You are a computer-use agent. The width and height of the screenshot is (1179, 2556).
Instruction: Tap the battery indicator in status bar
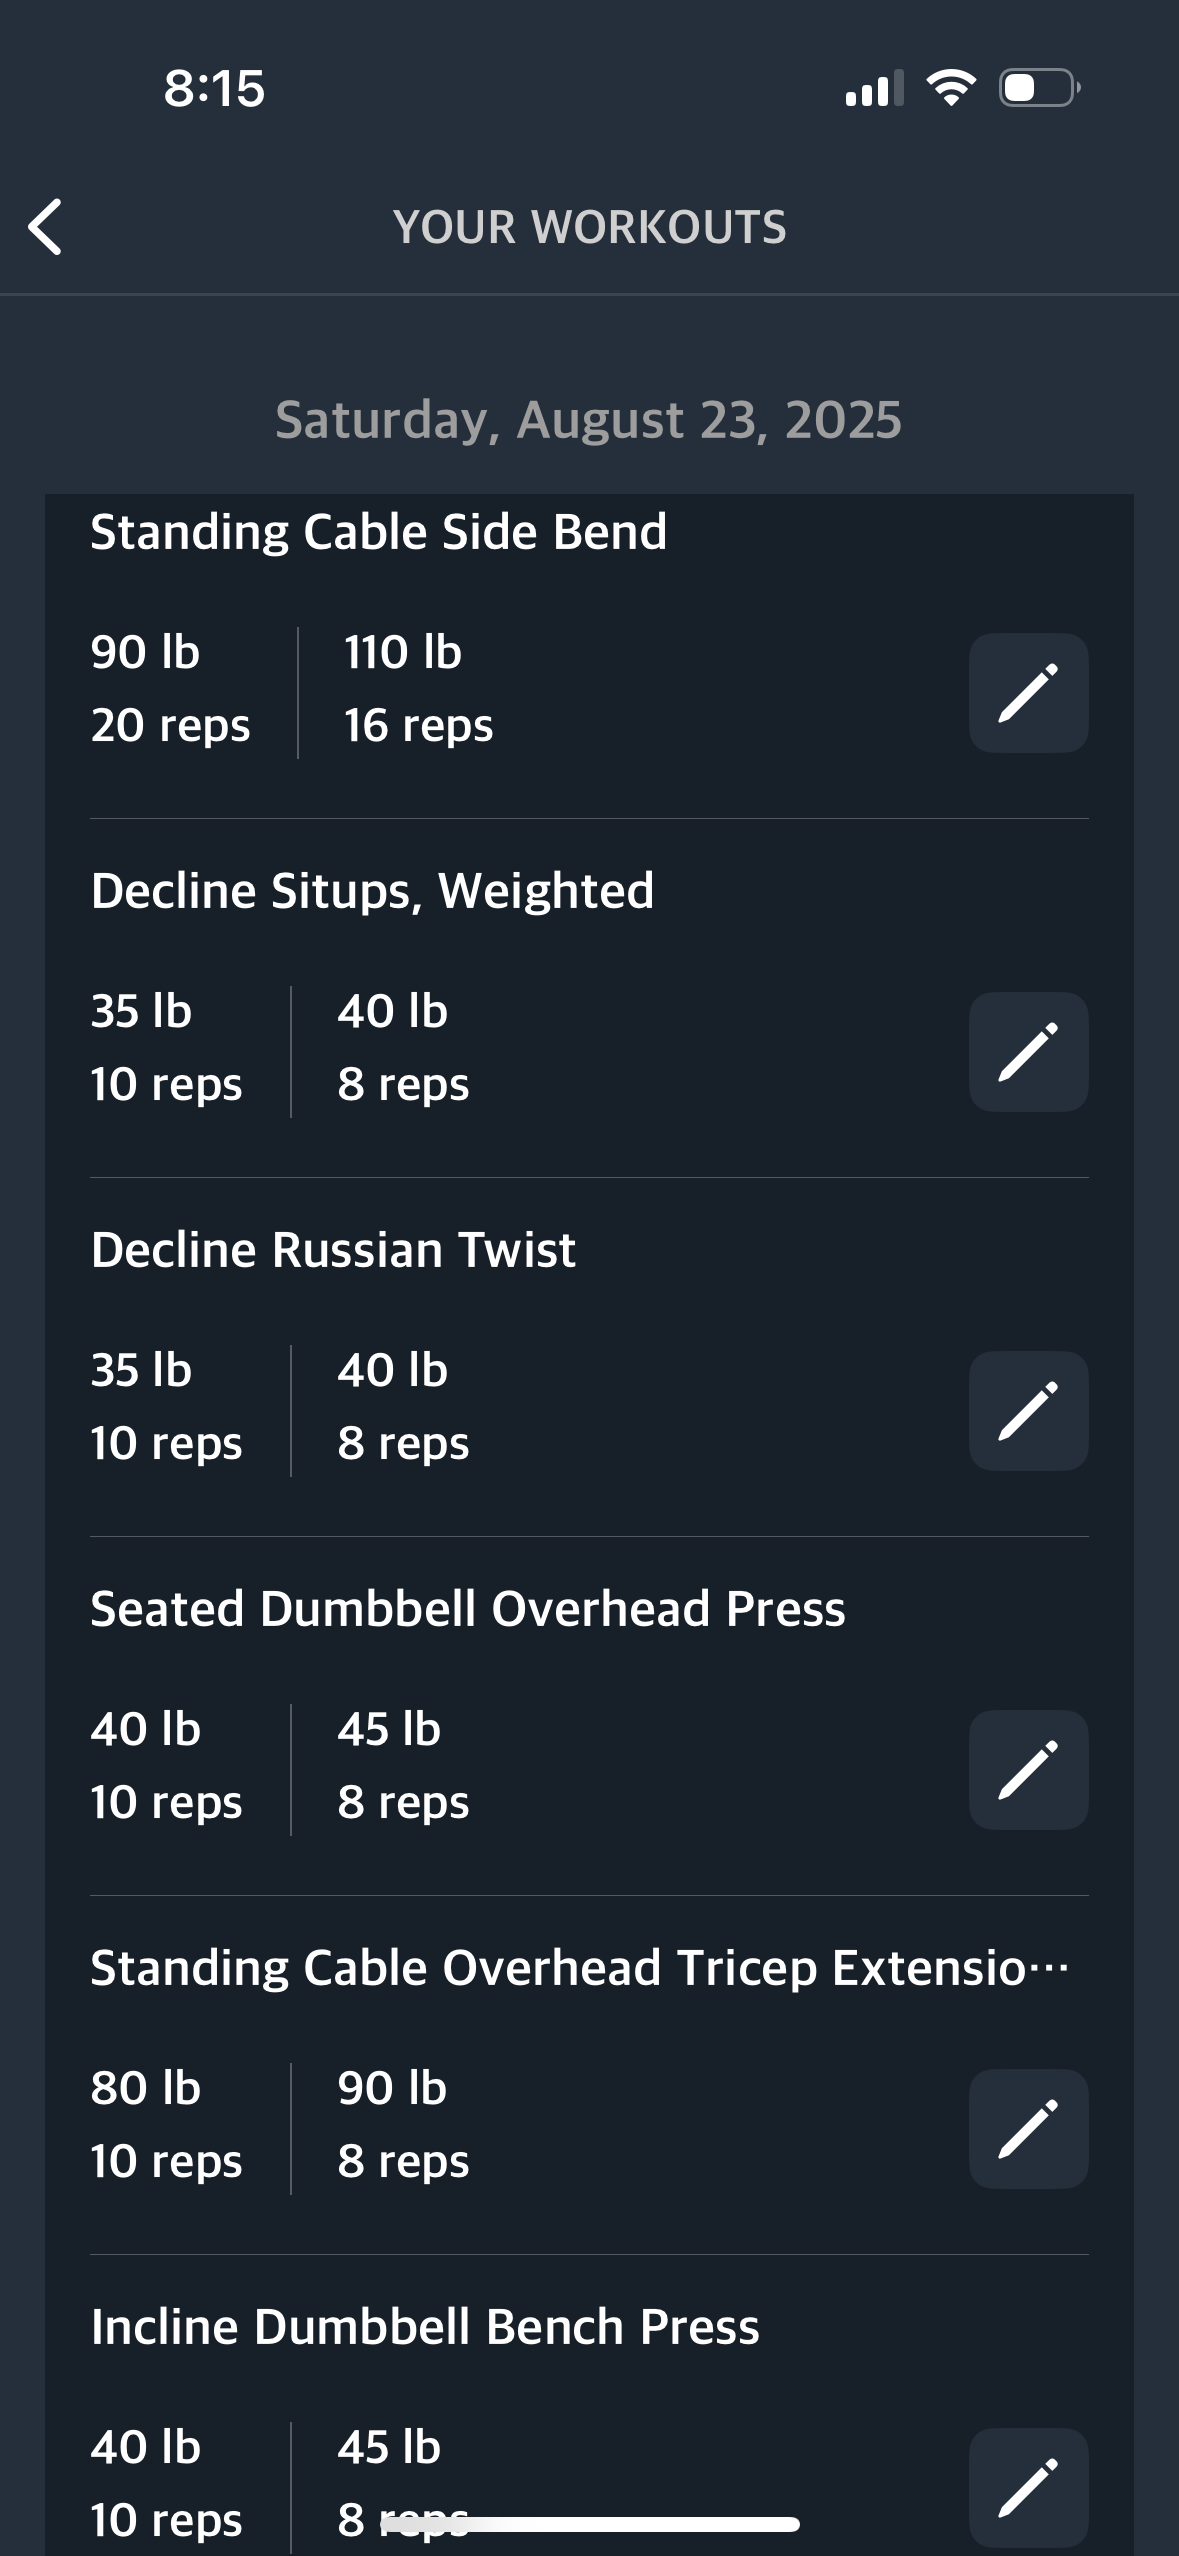pyautogui.click(x=1040, y=88)
